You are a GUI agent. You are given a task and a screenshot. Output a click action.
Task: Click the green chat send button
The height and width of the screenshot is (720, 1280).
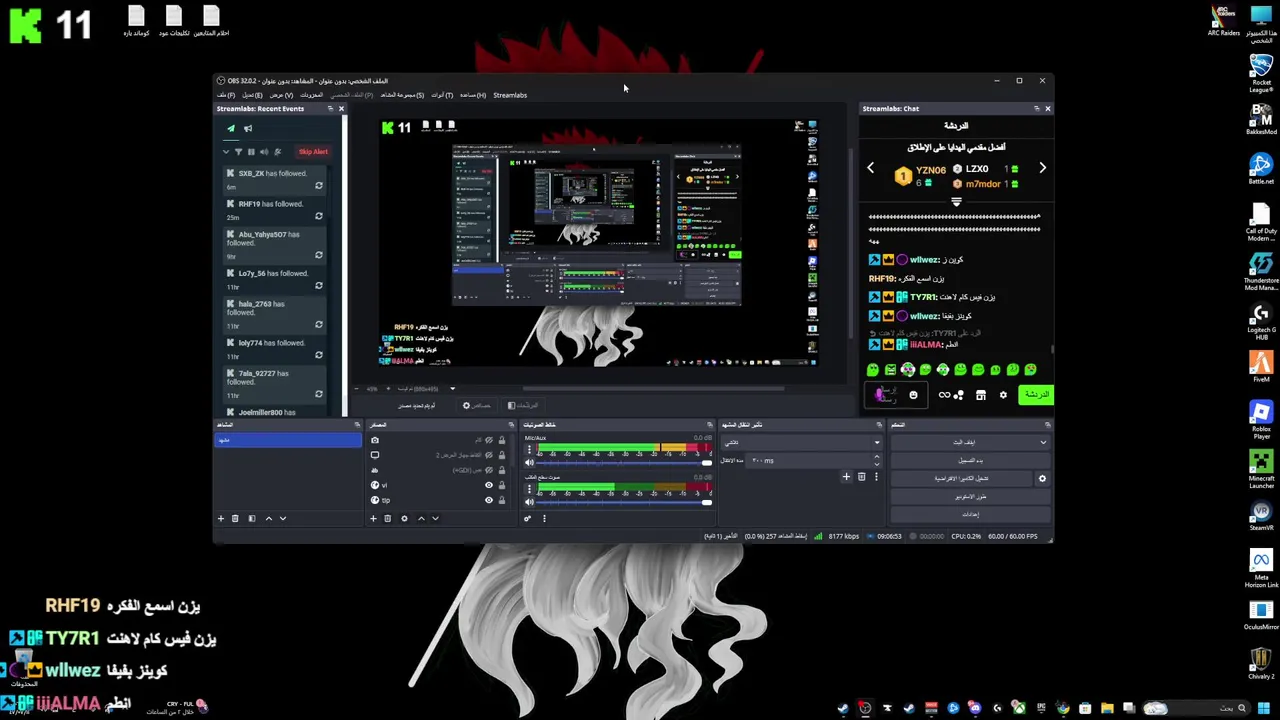tap(1036, 395)
